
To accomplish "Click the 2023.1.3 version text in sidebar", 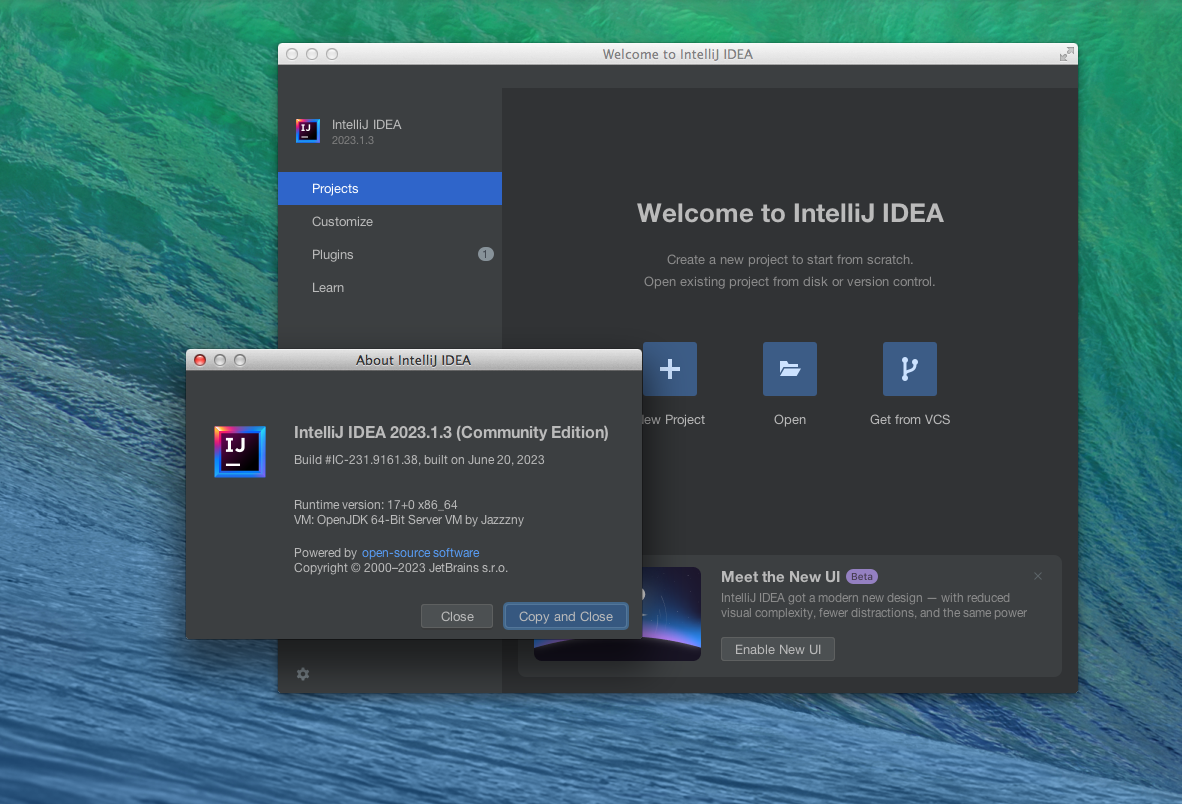I will pos(353,140).
